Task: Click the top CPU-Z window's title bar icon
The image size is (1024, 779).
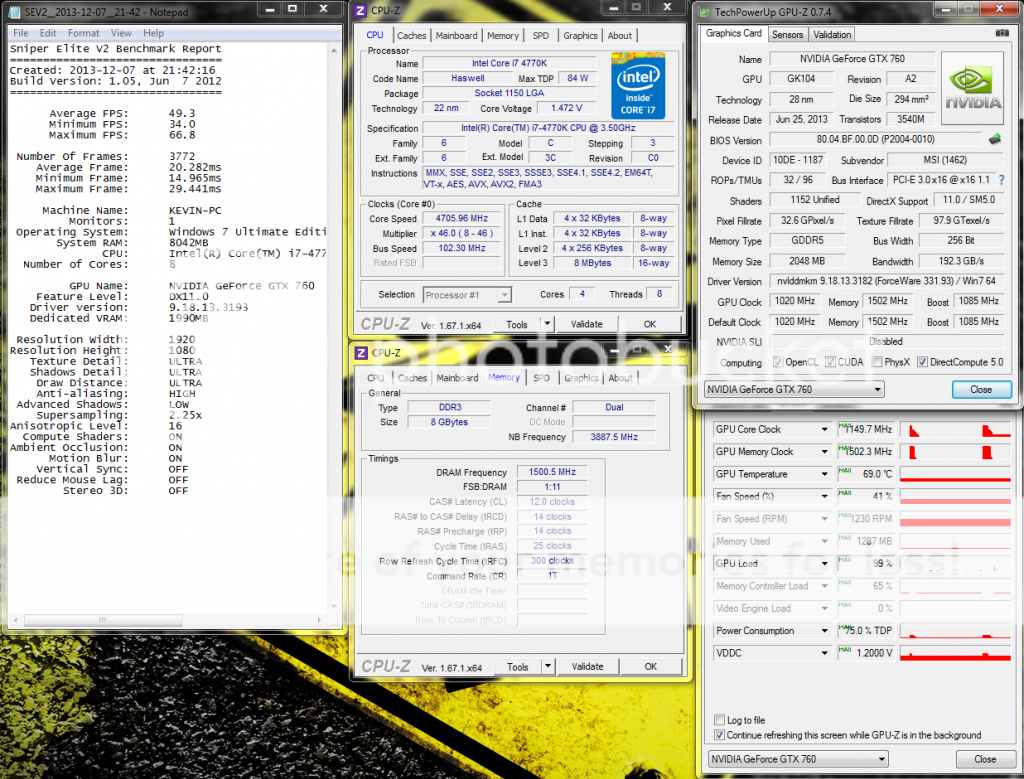Action: point(360,11)
